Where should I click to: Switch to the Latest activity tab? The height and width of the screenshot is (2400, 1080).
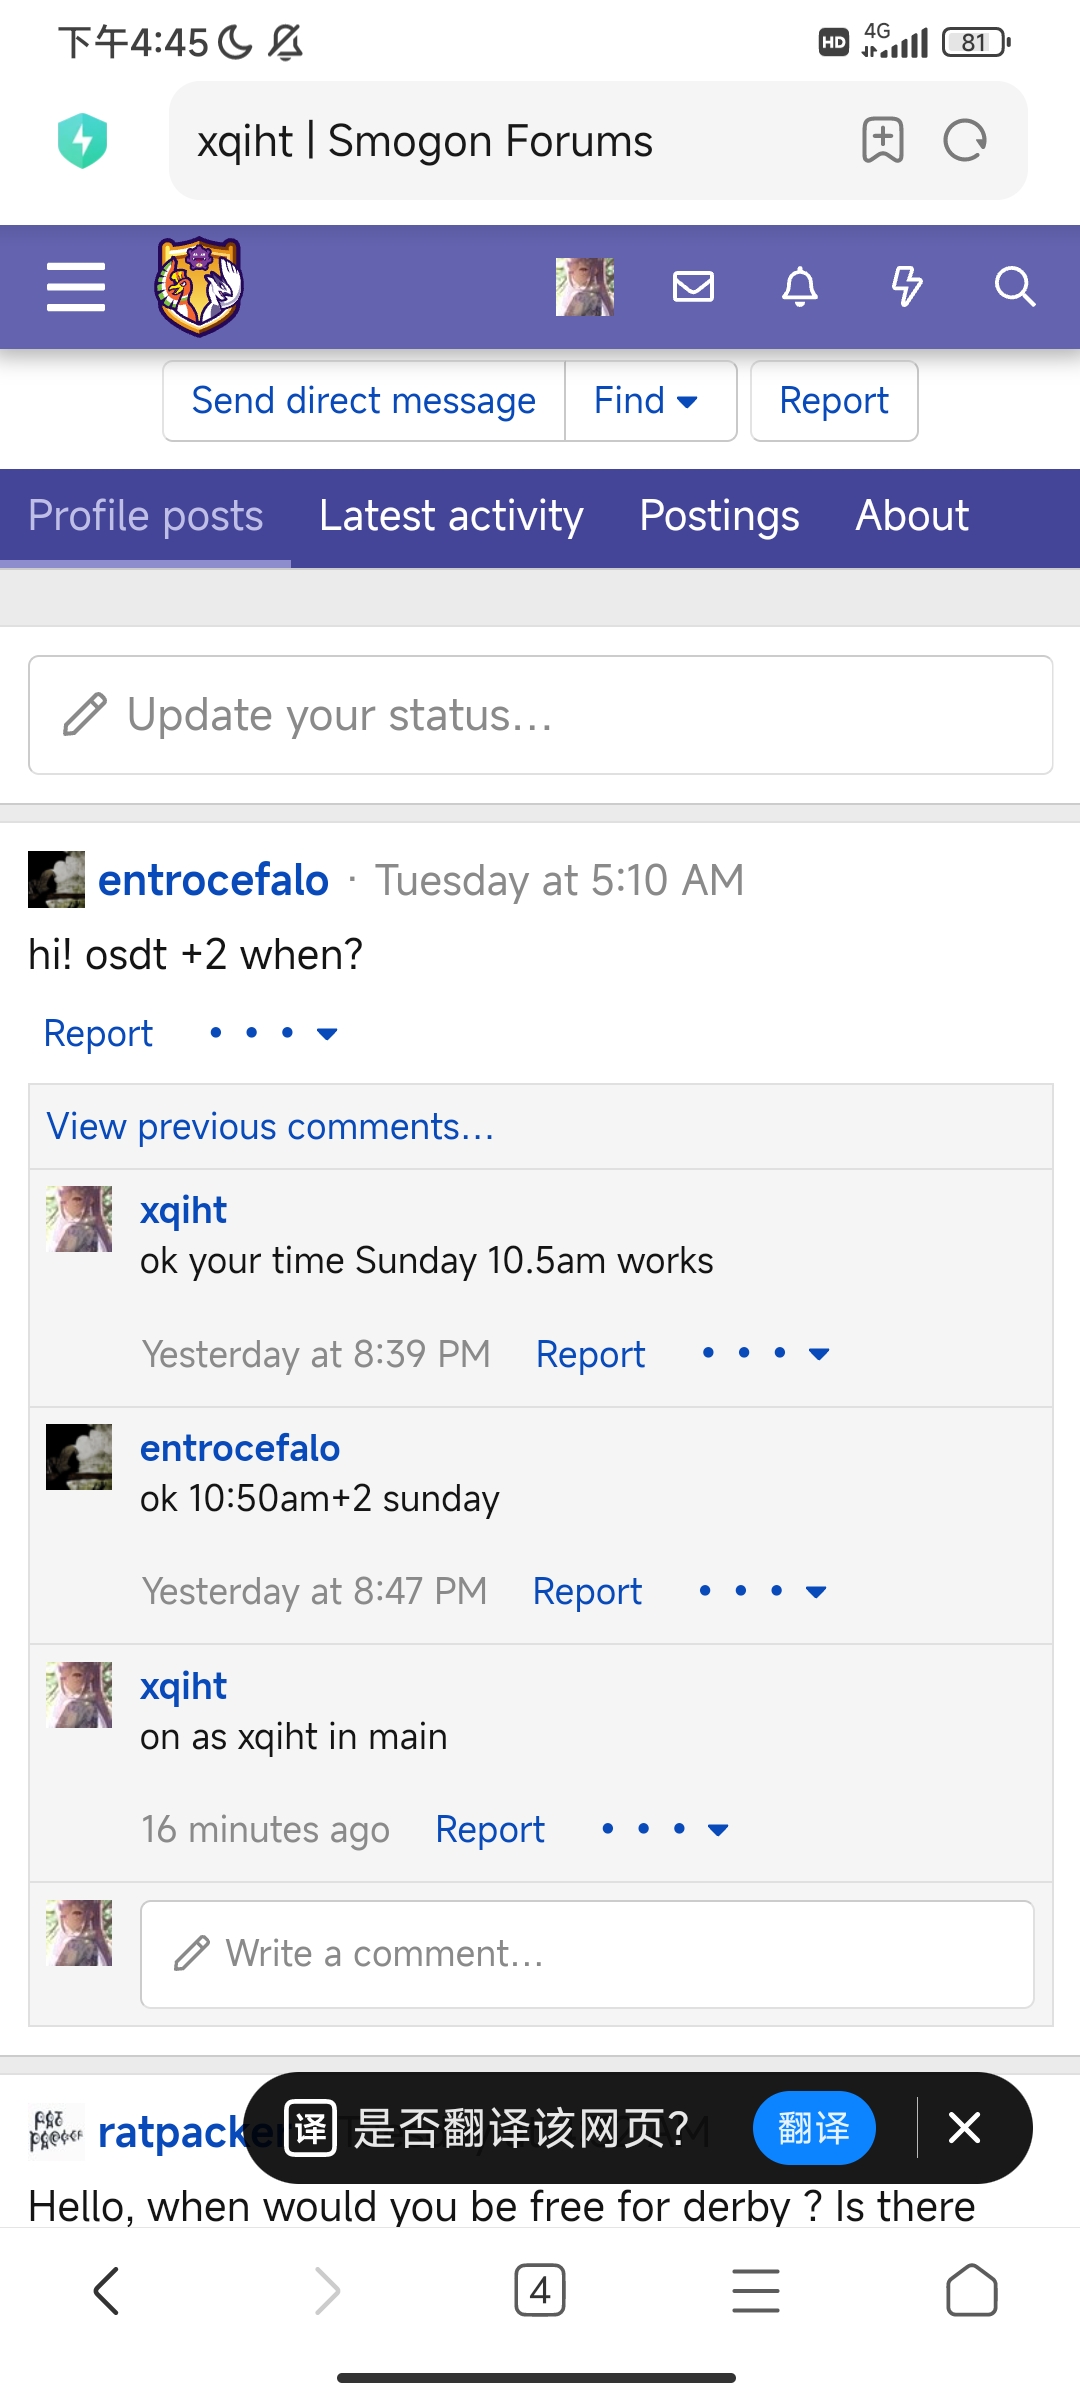[451, 516]
